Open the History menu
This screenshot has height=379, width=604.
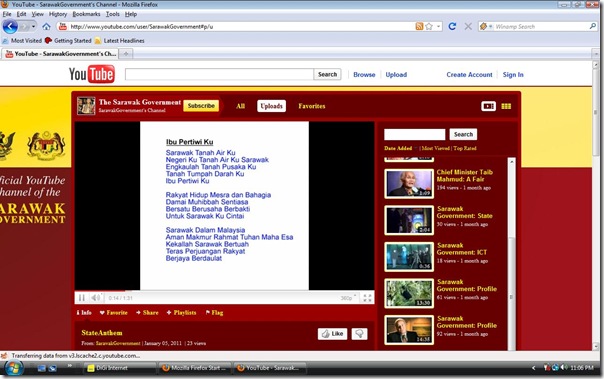(x=58, y=14)
